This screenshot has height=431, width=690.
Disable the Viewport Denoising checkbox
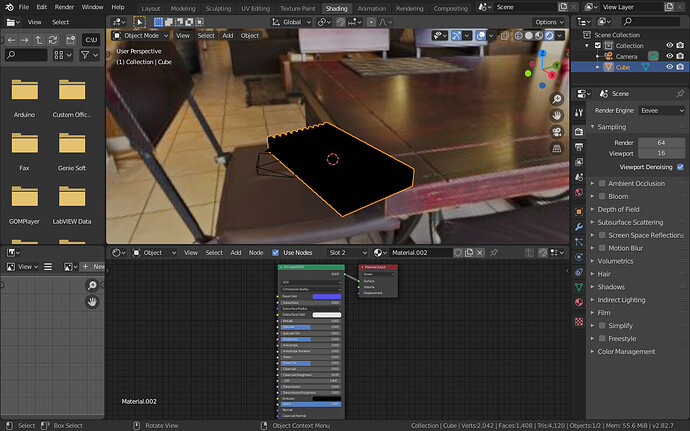coord(680,167)
